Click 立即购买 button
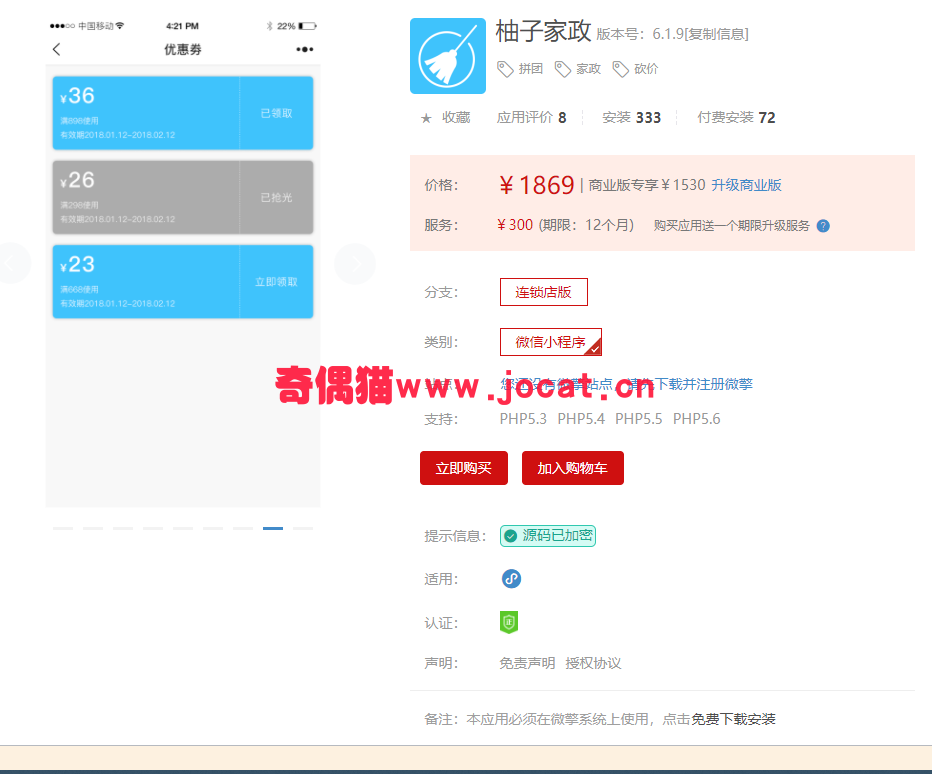The height and width of the screenshot is (774, 932). tap(464, 468)
